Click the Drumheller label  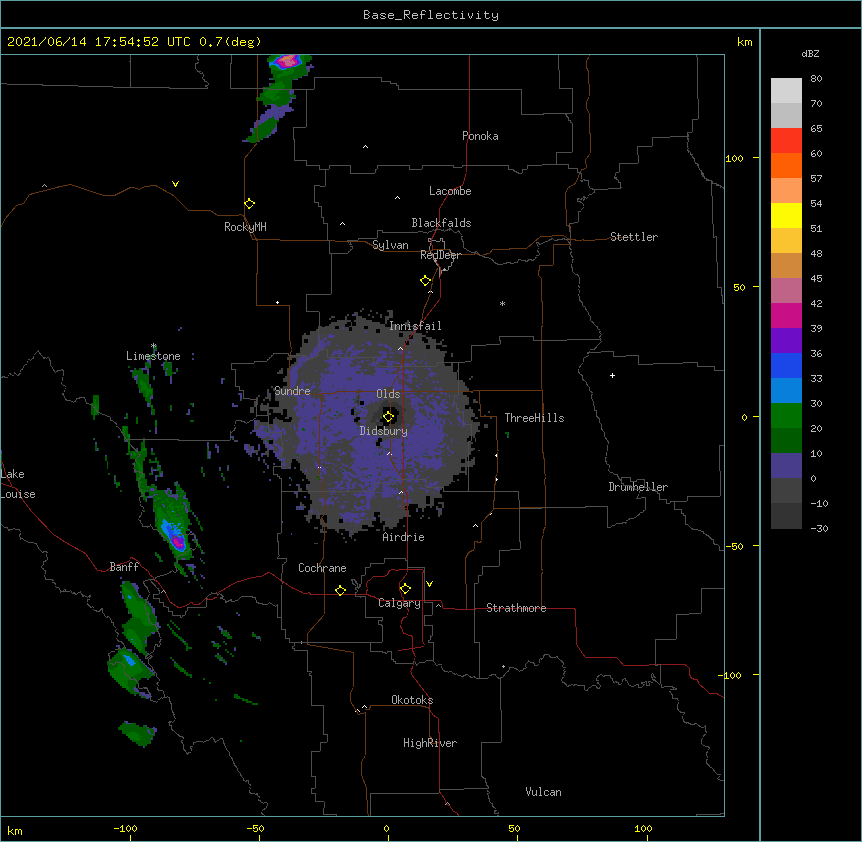click(638, 487)
